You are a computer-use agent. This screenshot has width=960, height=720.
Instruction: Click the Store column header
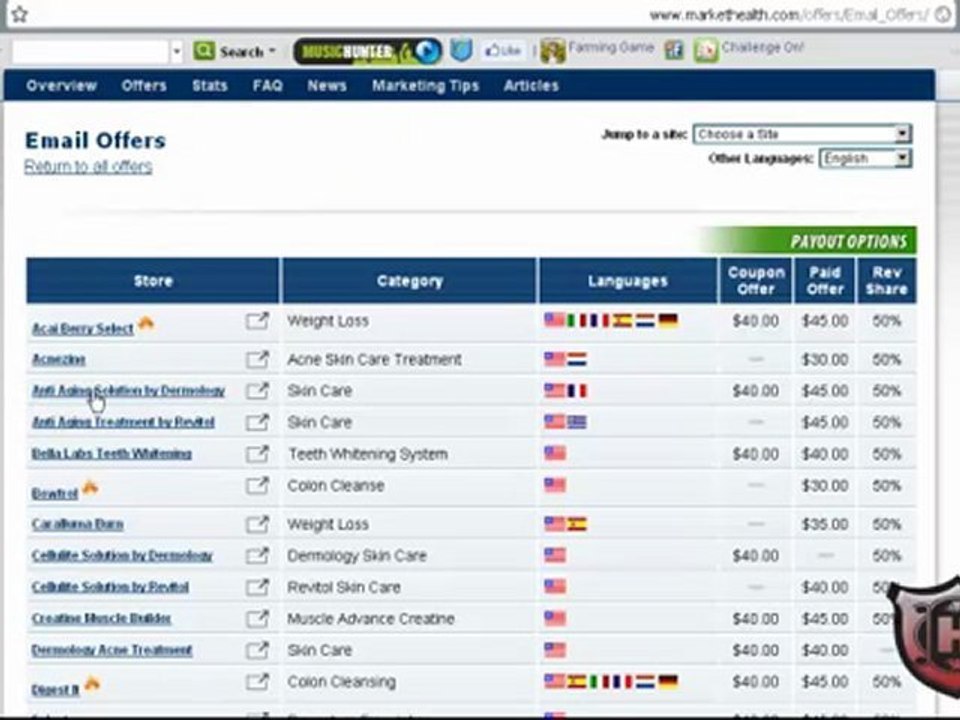(153, 281)
